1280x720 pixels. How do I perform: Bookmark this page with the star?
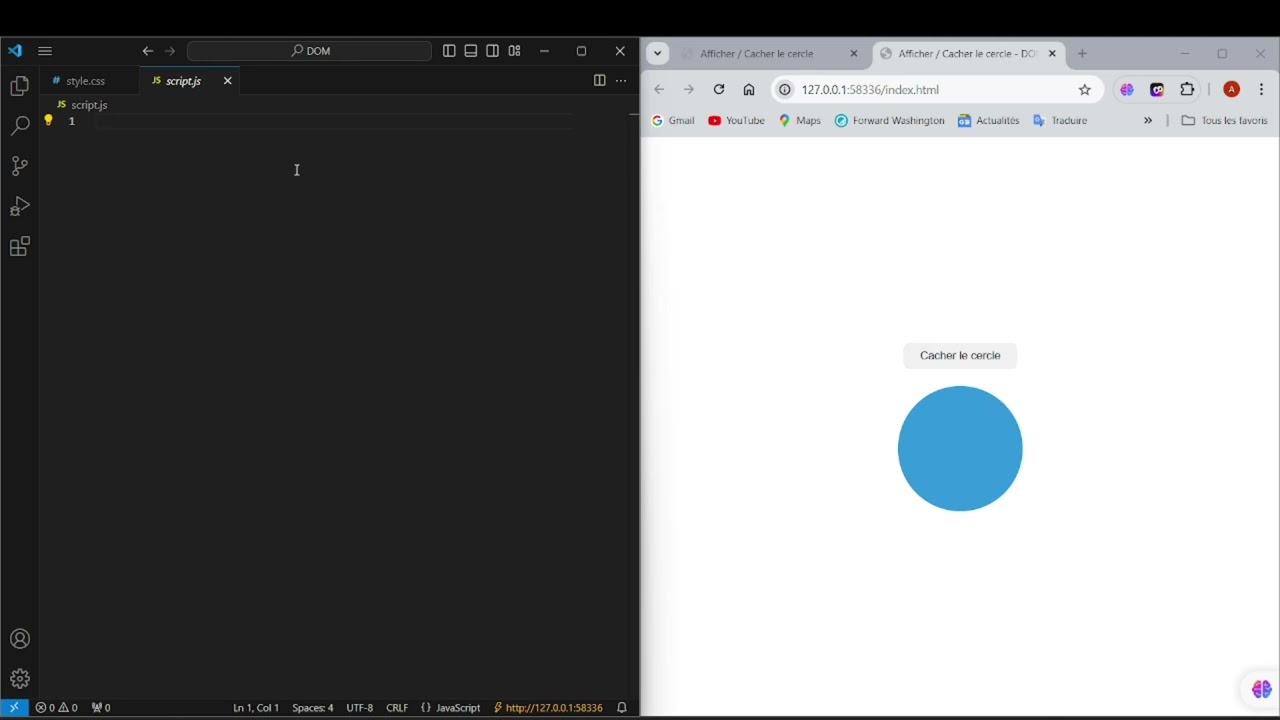point(1084,90)
